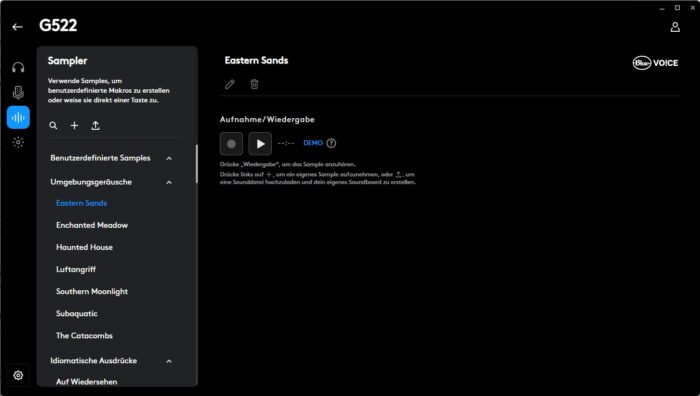700x396 pixels.
Task: Minimize the G HUB window
Action: click(x=662, y=8)
